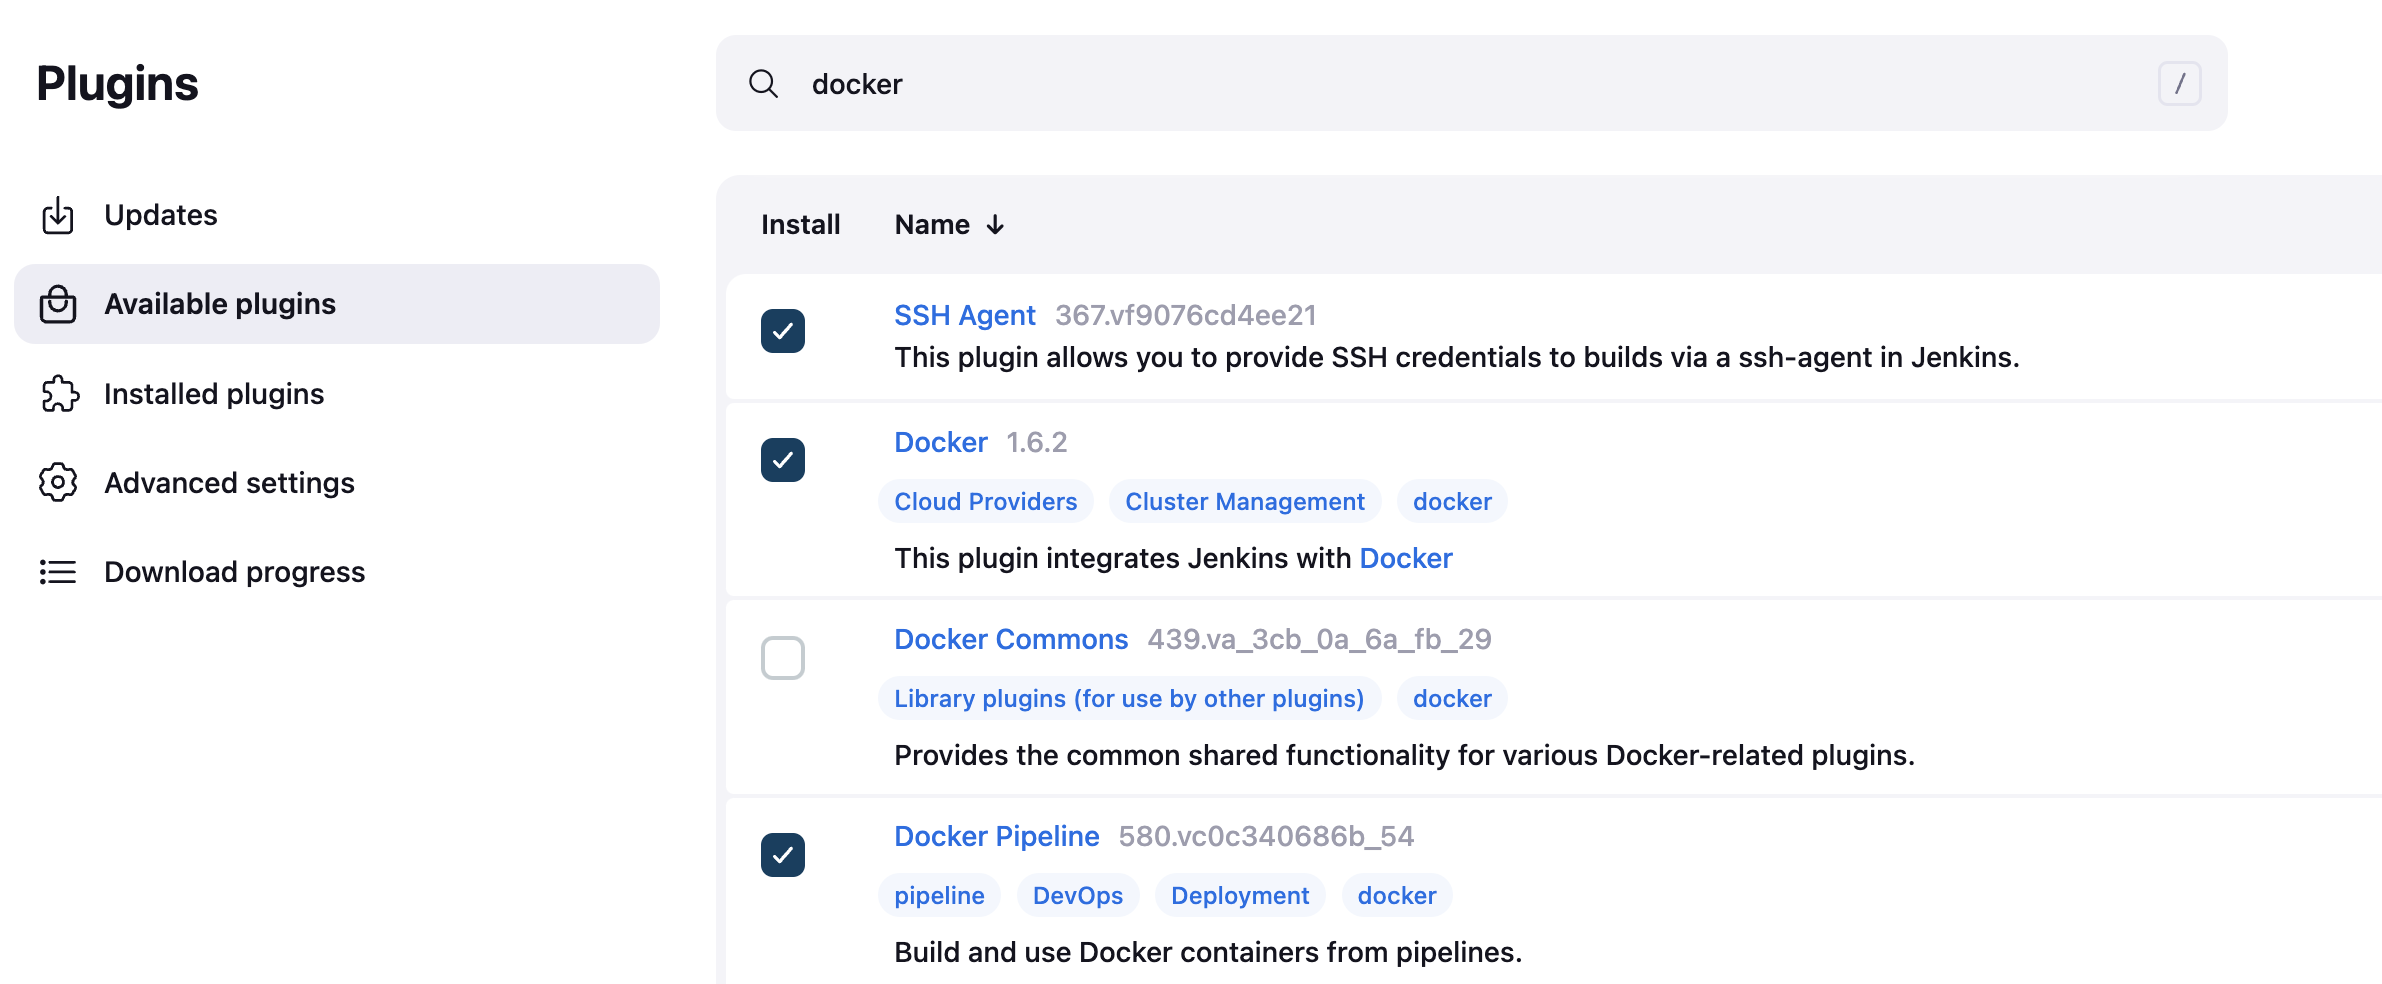Select Available plugins in sidebar

337,304
